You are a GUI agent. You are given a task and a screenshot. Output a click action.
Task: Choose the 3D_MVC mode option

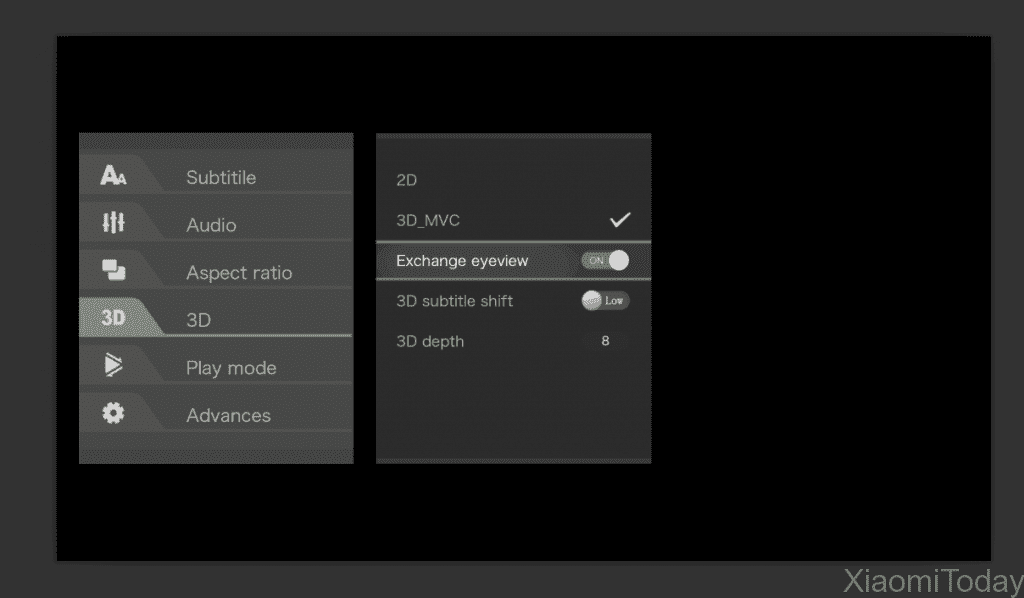[x=428, y=220]
